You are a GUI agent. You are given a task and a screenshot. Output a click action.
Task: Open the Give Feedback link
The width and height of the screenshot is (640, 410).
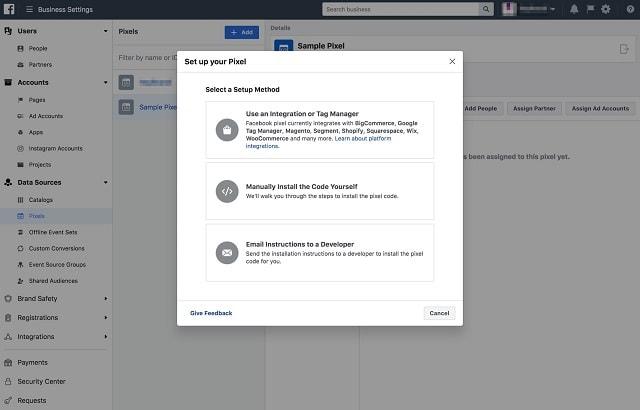coord(211,313)
